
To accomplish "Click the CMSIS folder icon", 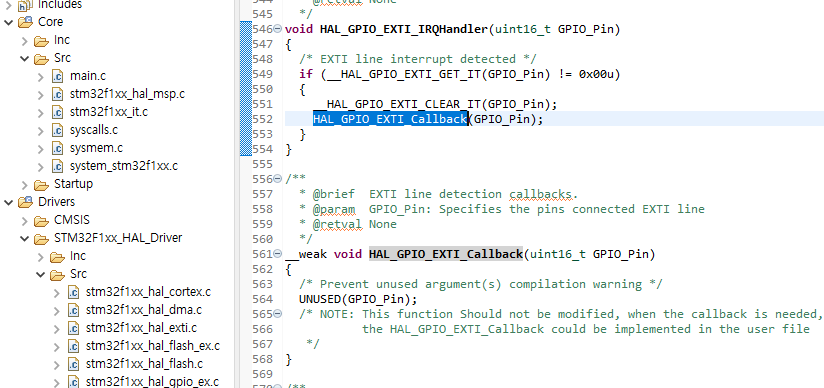I will coord(42,220).
